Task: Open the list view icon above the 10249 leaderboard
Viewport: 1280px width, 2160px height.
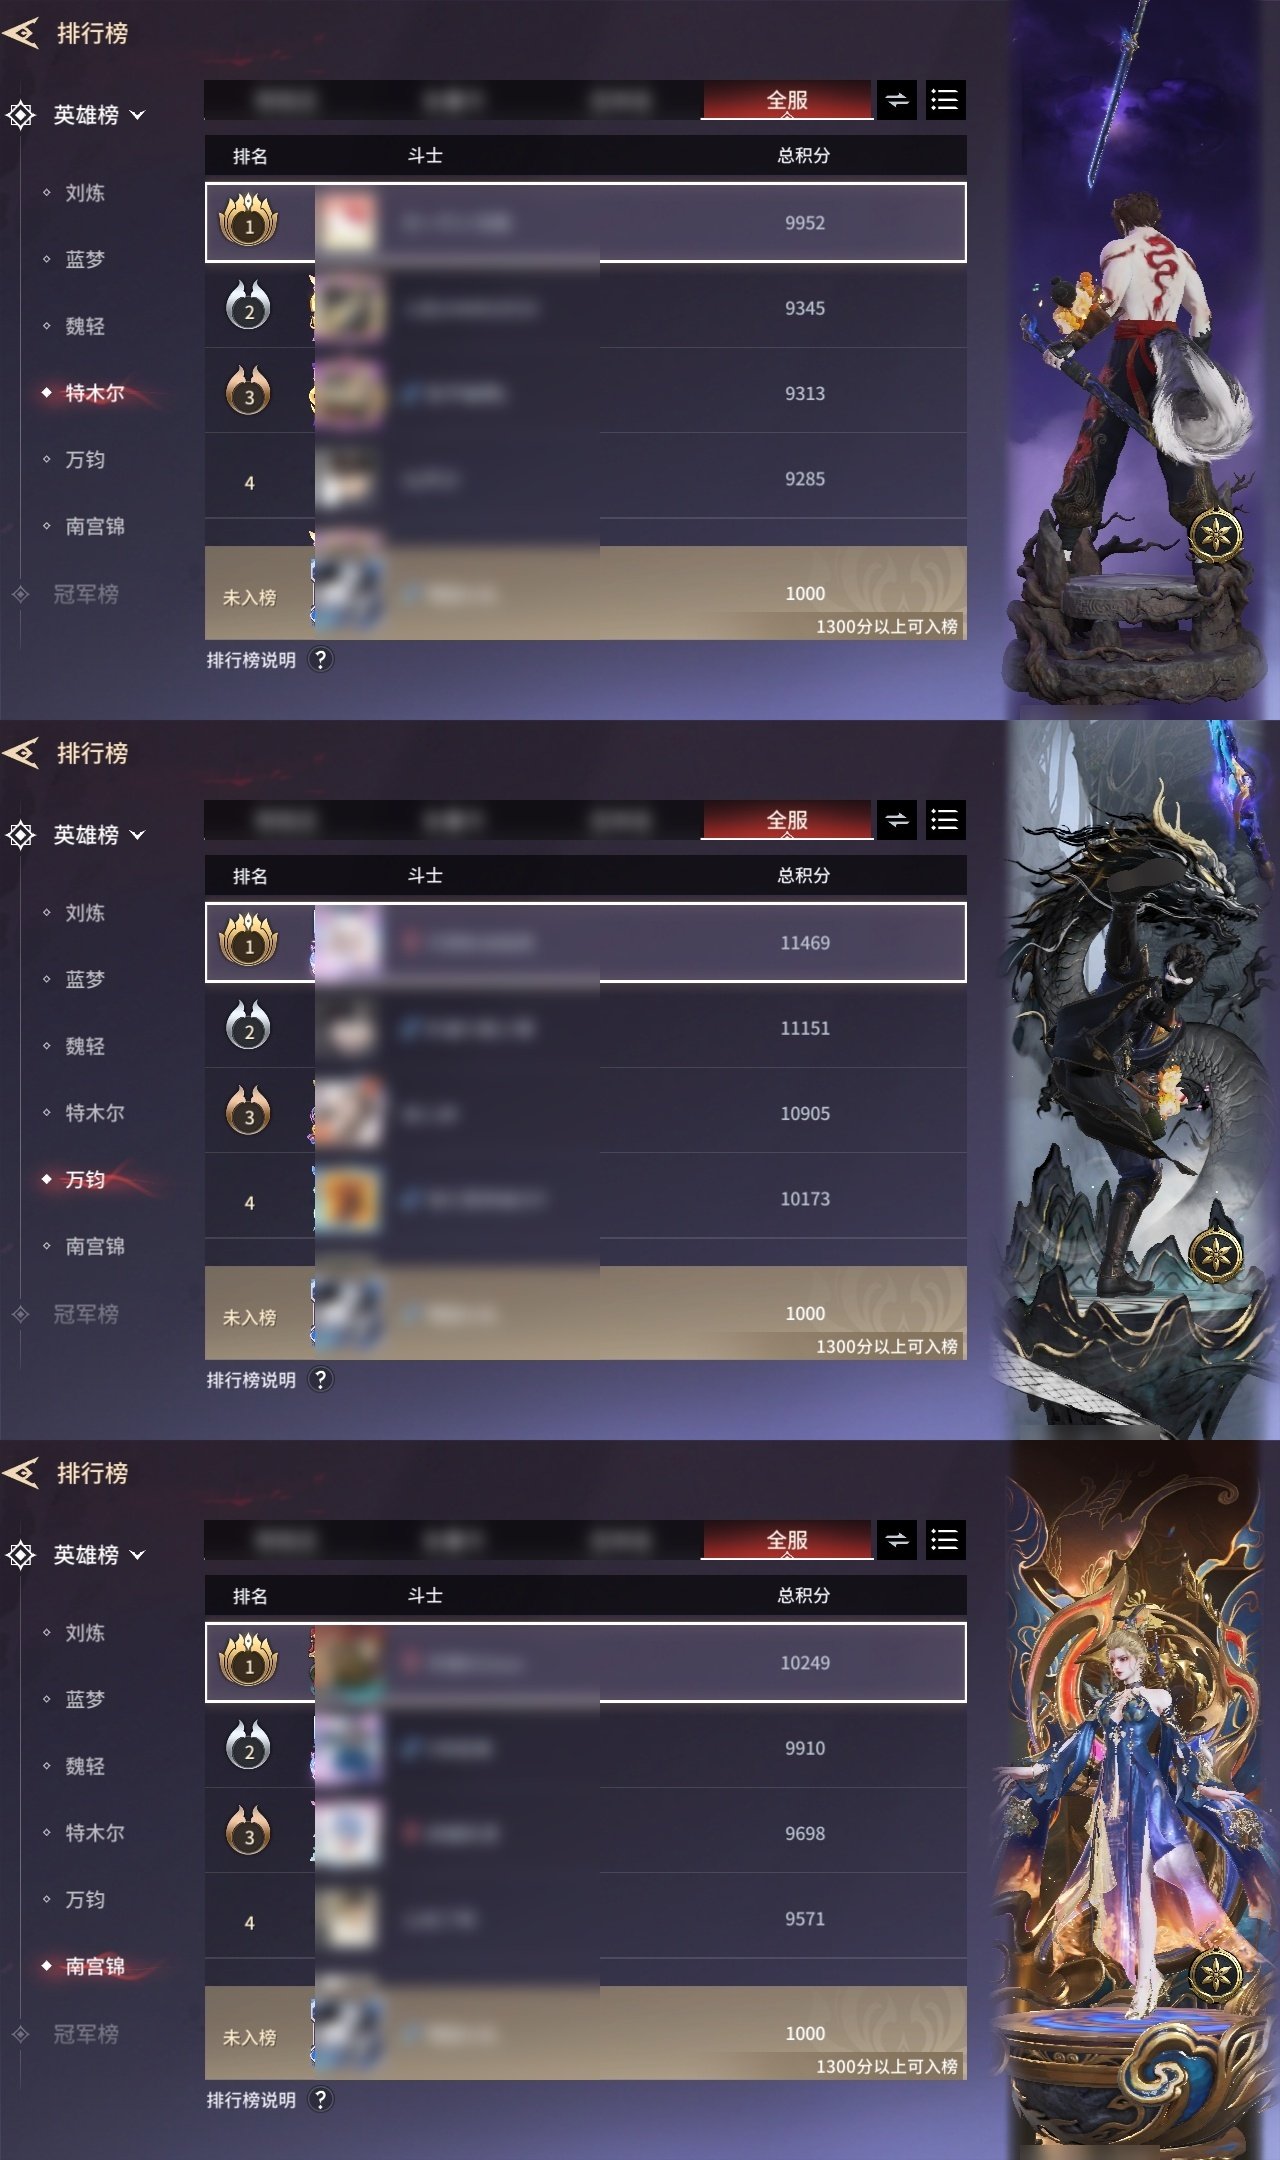Action: pyautogui.click(x=945, y=1540)
